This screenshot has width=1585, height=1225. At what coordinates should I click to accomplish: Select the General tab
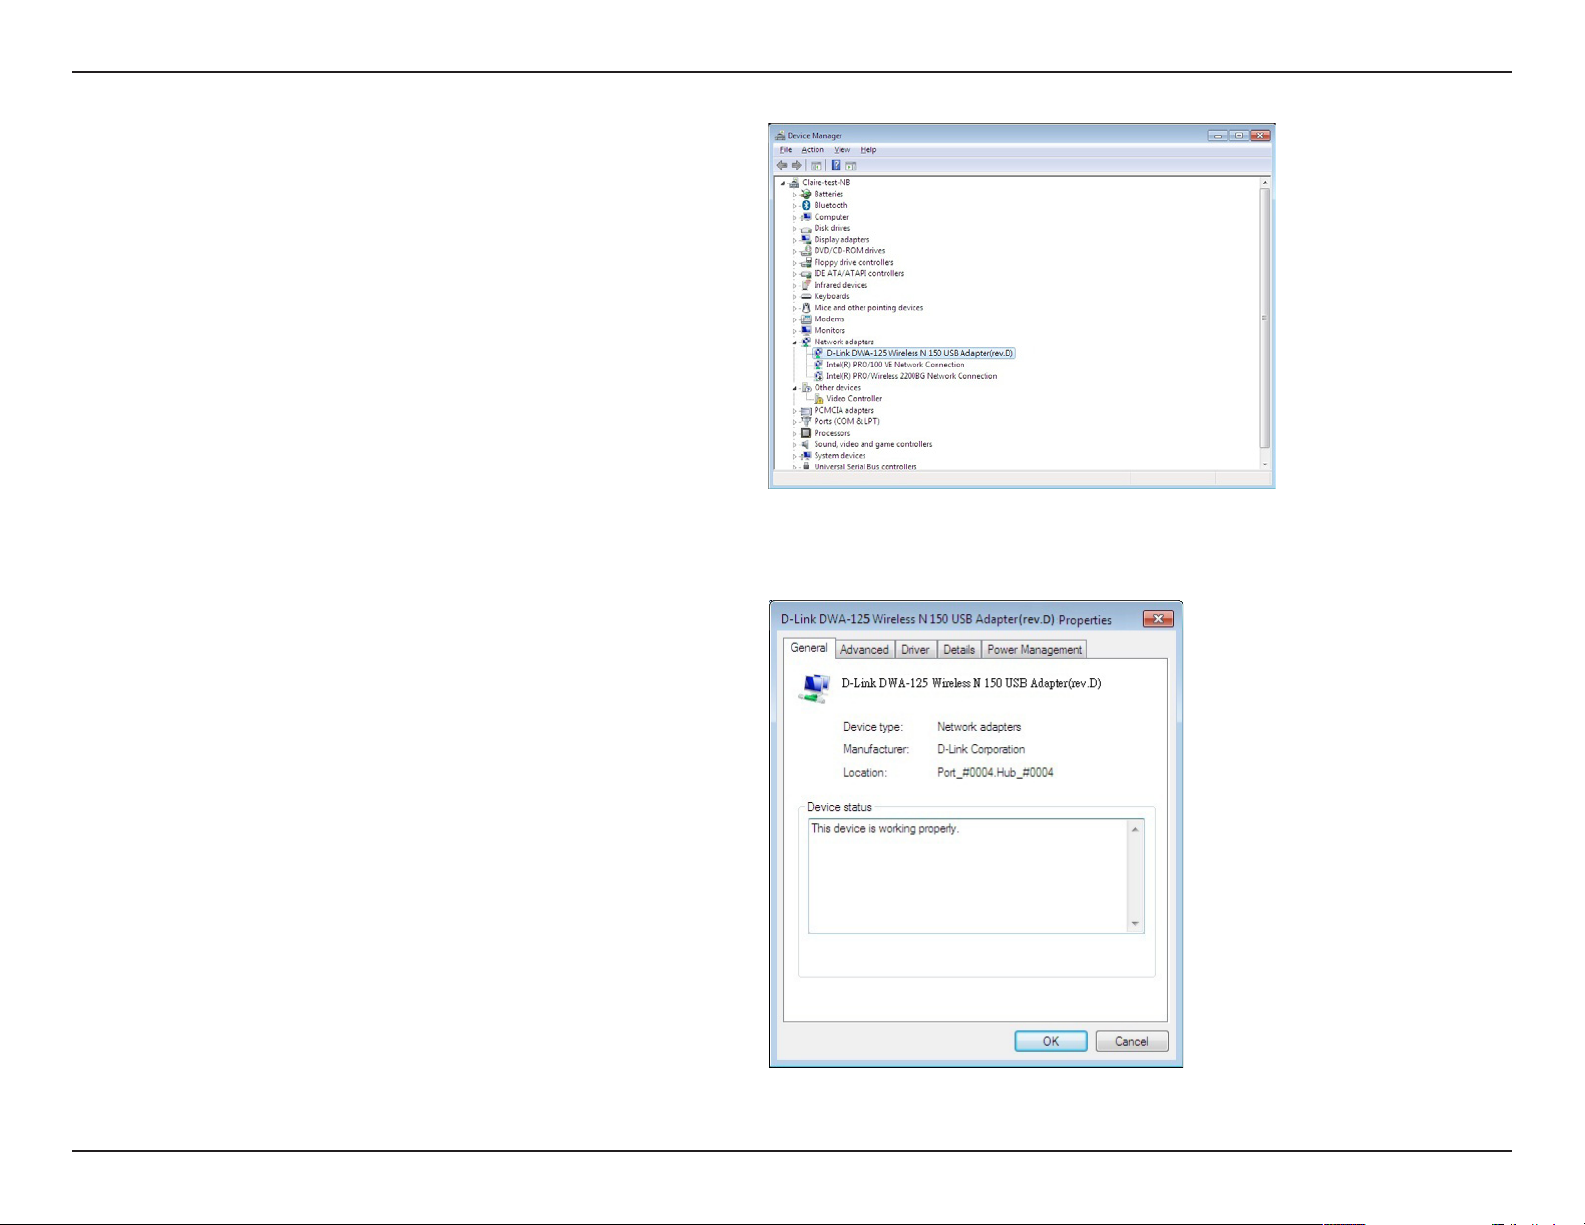[x=809, y=647]
